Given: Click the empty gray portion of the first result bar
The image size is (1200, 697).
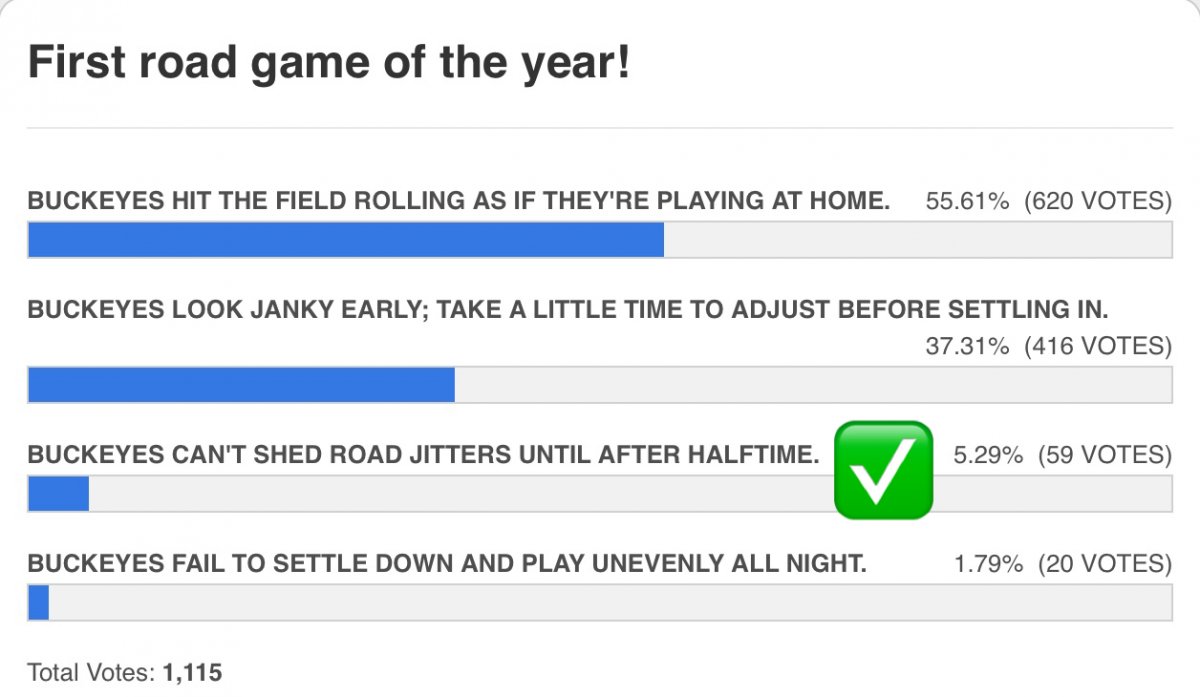Looking at the screenshot, I should pyautogui.click(x=918, y=240).
